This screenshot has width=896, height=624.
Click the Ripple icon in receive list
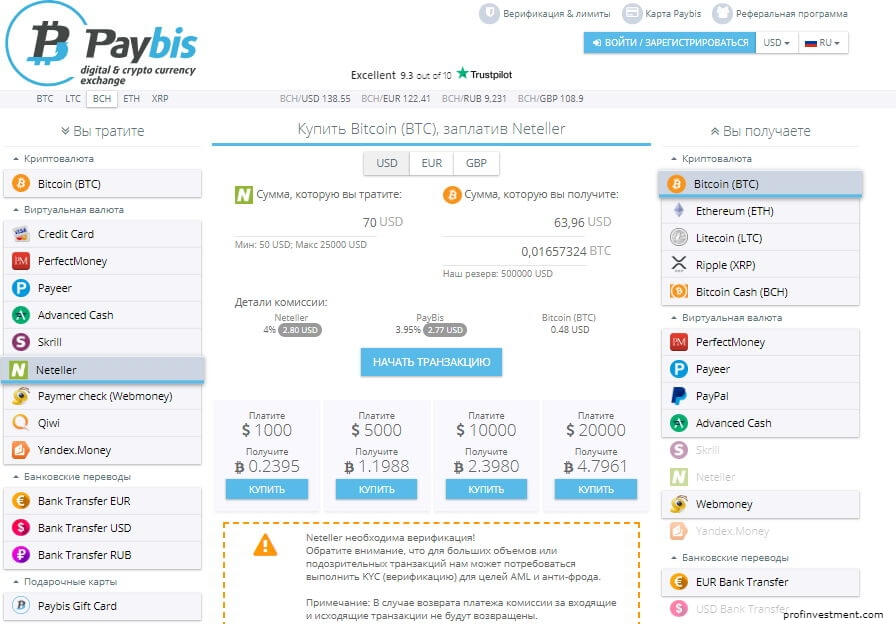tap(679, 264)
